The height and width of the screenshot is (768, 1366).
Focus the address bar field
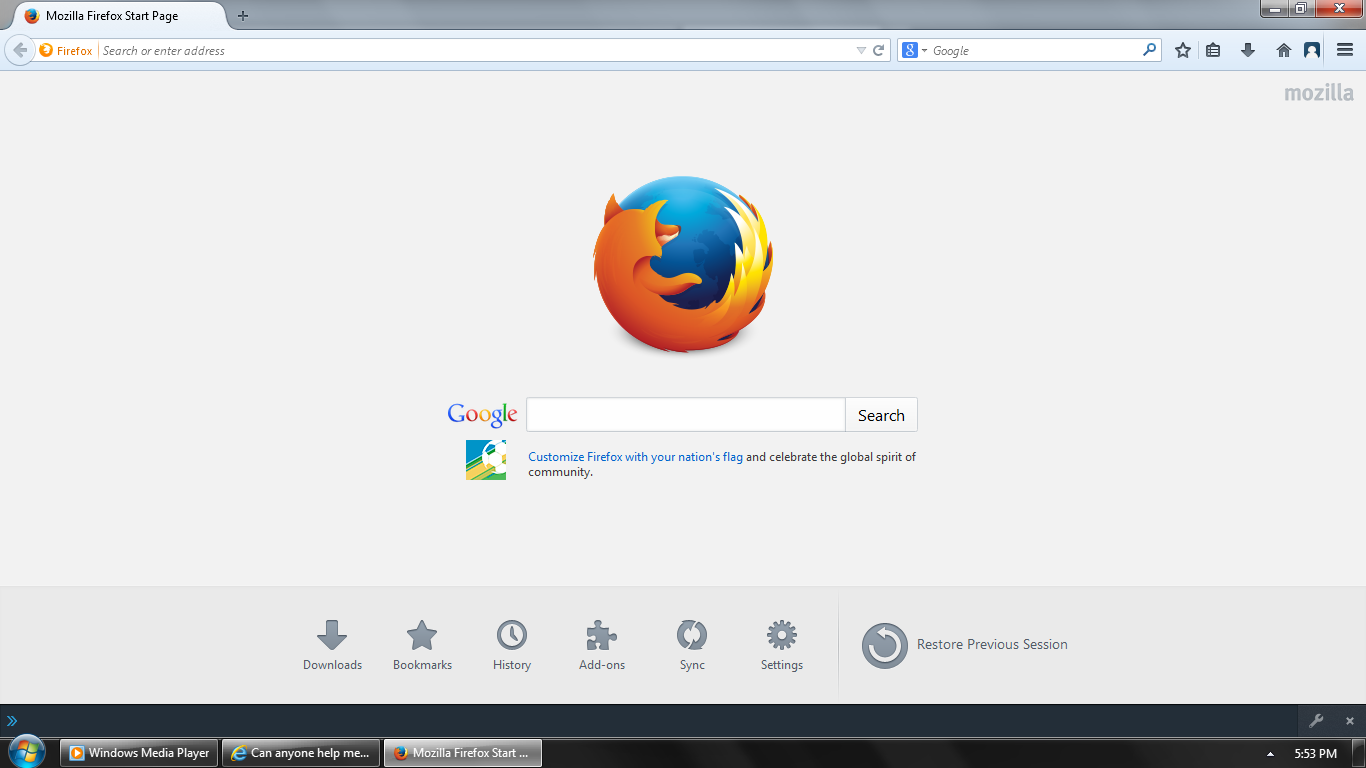(476, 50)
